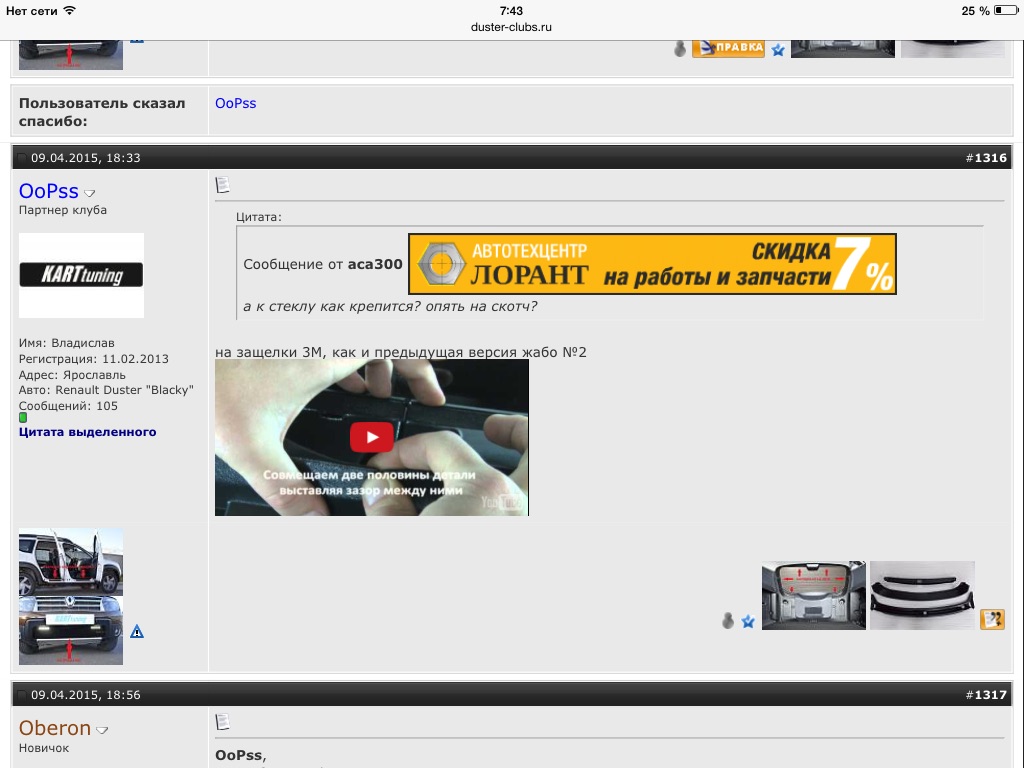
Task: Click the blue star icon in post 1316
Action: tap(748, 621)
